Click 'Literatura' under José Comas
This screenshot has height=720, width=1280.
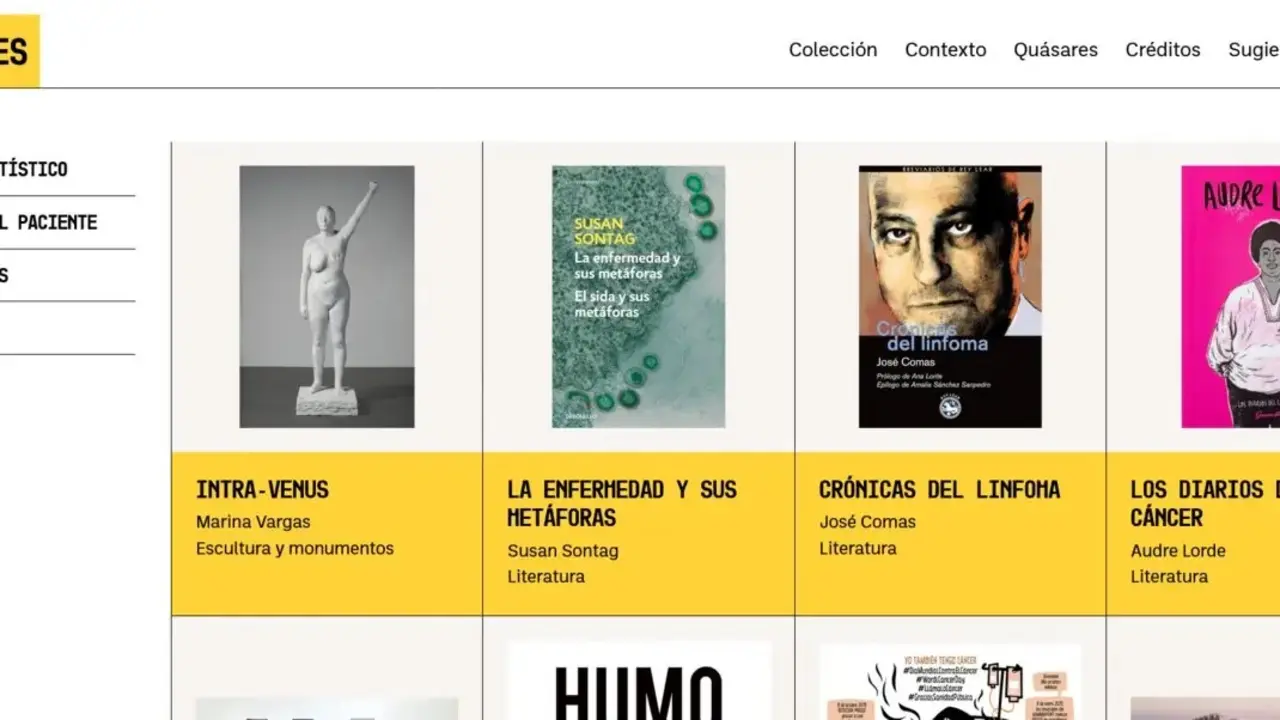pos(858,548)
